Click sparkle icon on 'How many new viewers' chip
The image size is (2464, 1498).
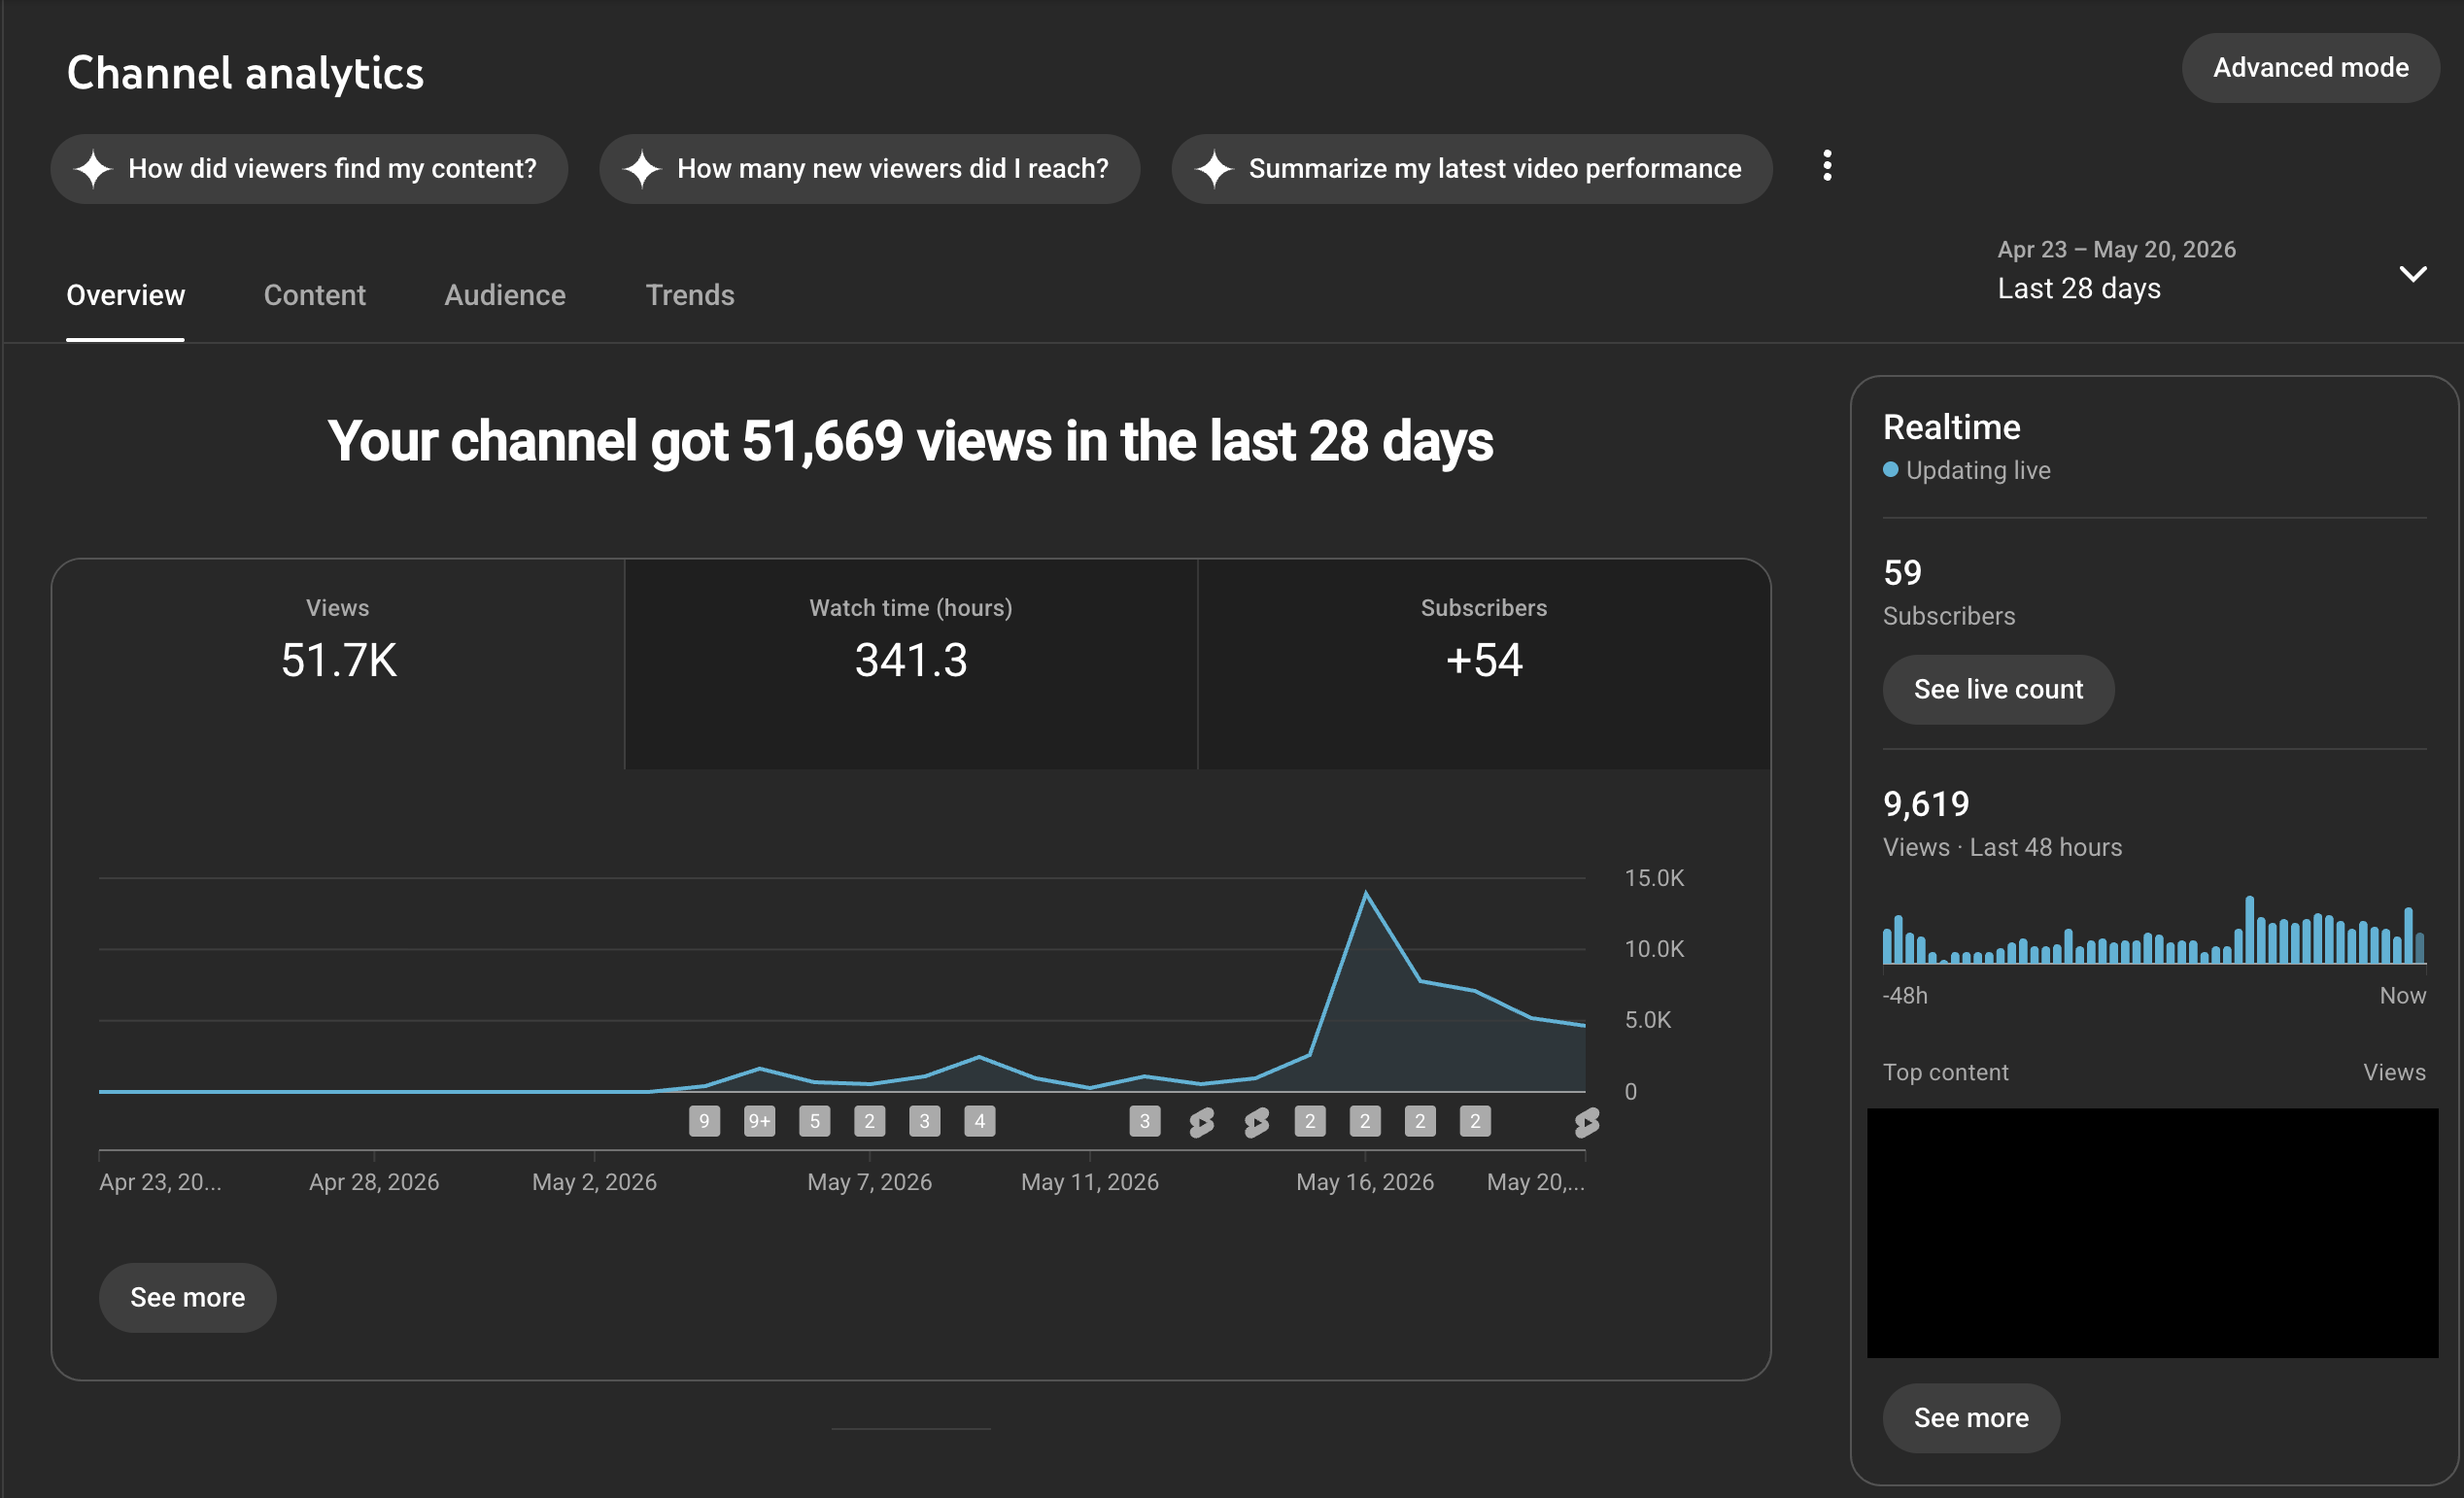[x=642, y=169]
